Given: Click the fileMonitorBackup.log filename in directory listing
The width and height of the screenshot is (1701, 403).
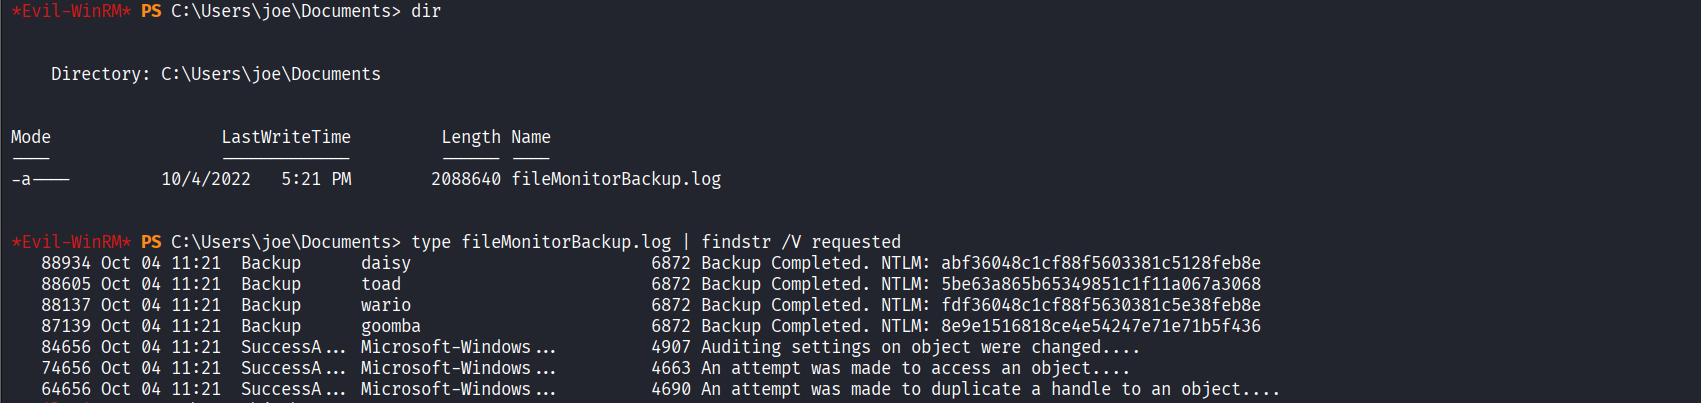Looking at the screenshot, I should coord(616,179).
